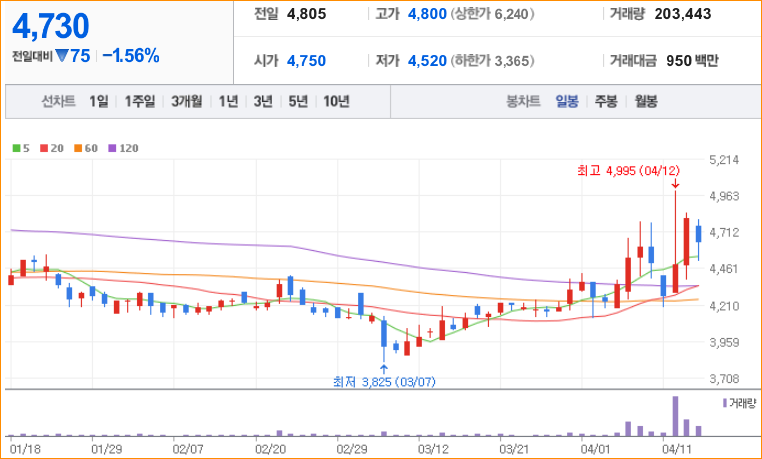
Task: Select the 3개월 line chart
Action: (187, 101)
